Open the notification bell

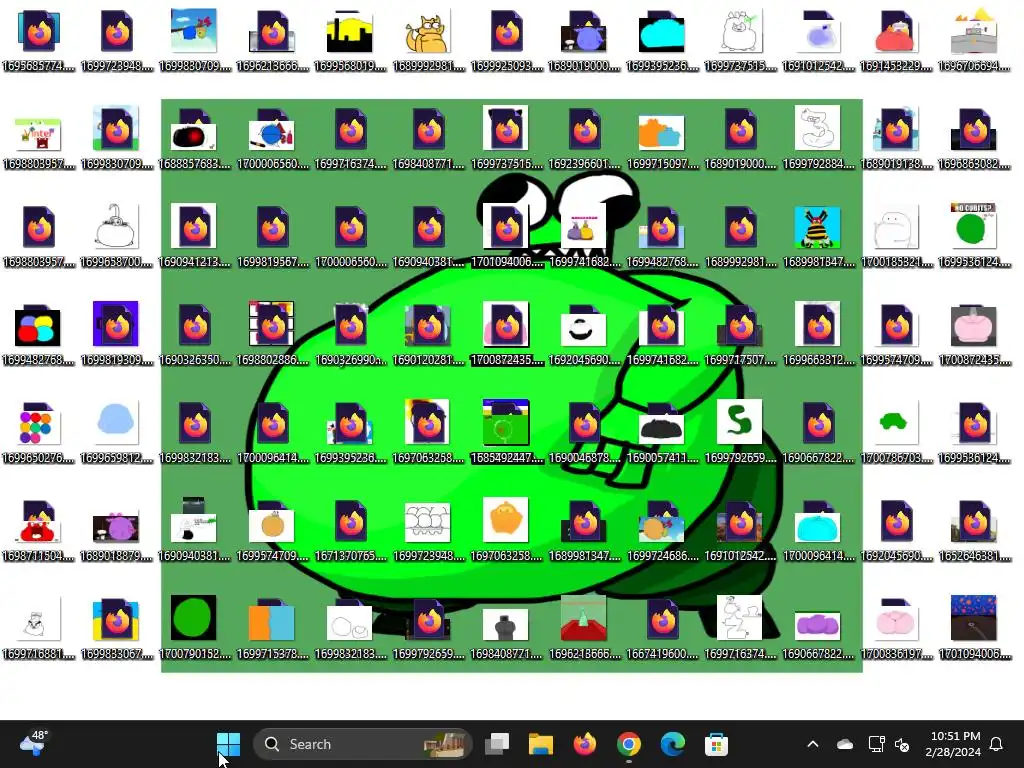tap(997, 744)
